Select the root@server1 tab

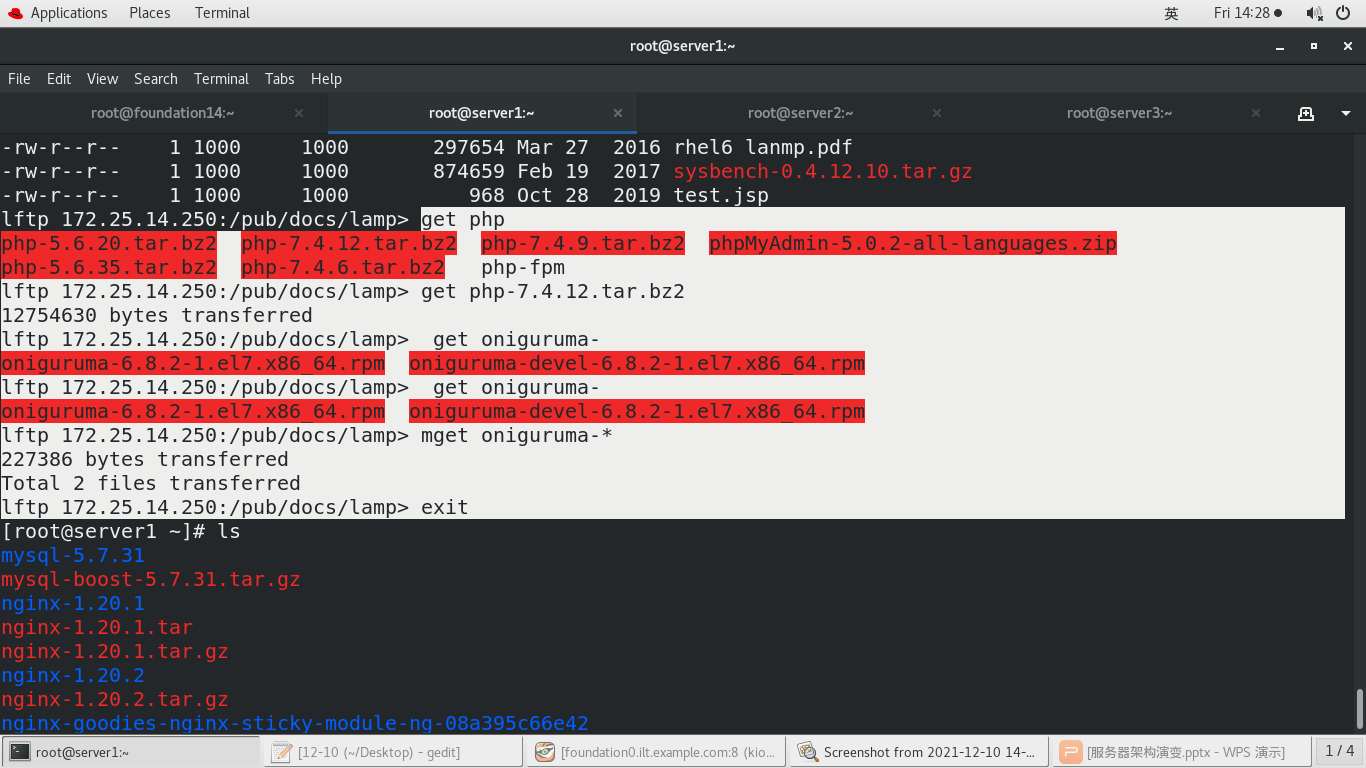pos(482,113)
